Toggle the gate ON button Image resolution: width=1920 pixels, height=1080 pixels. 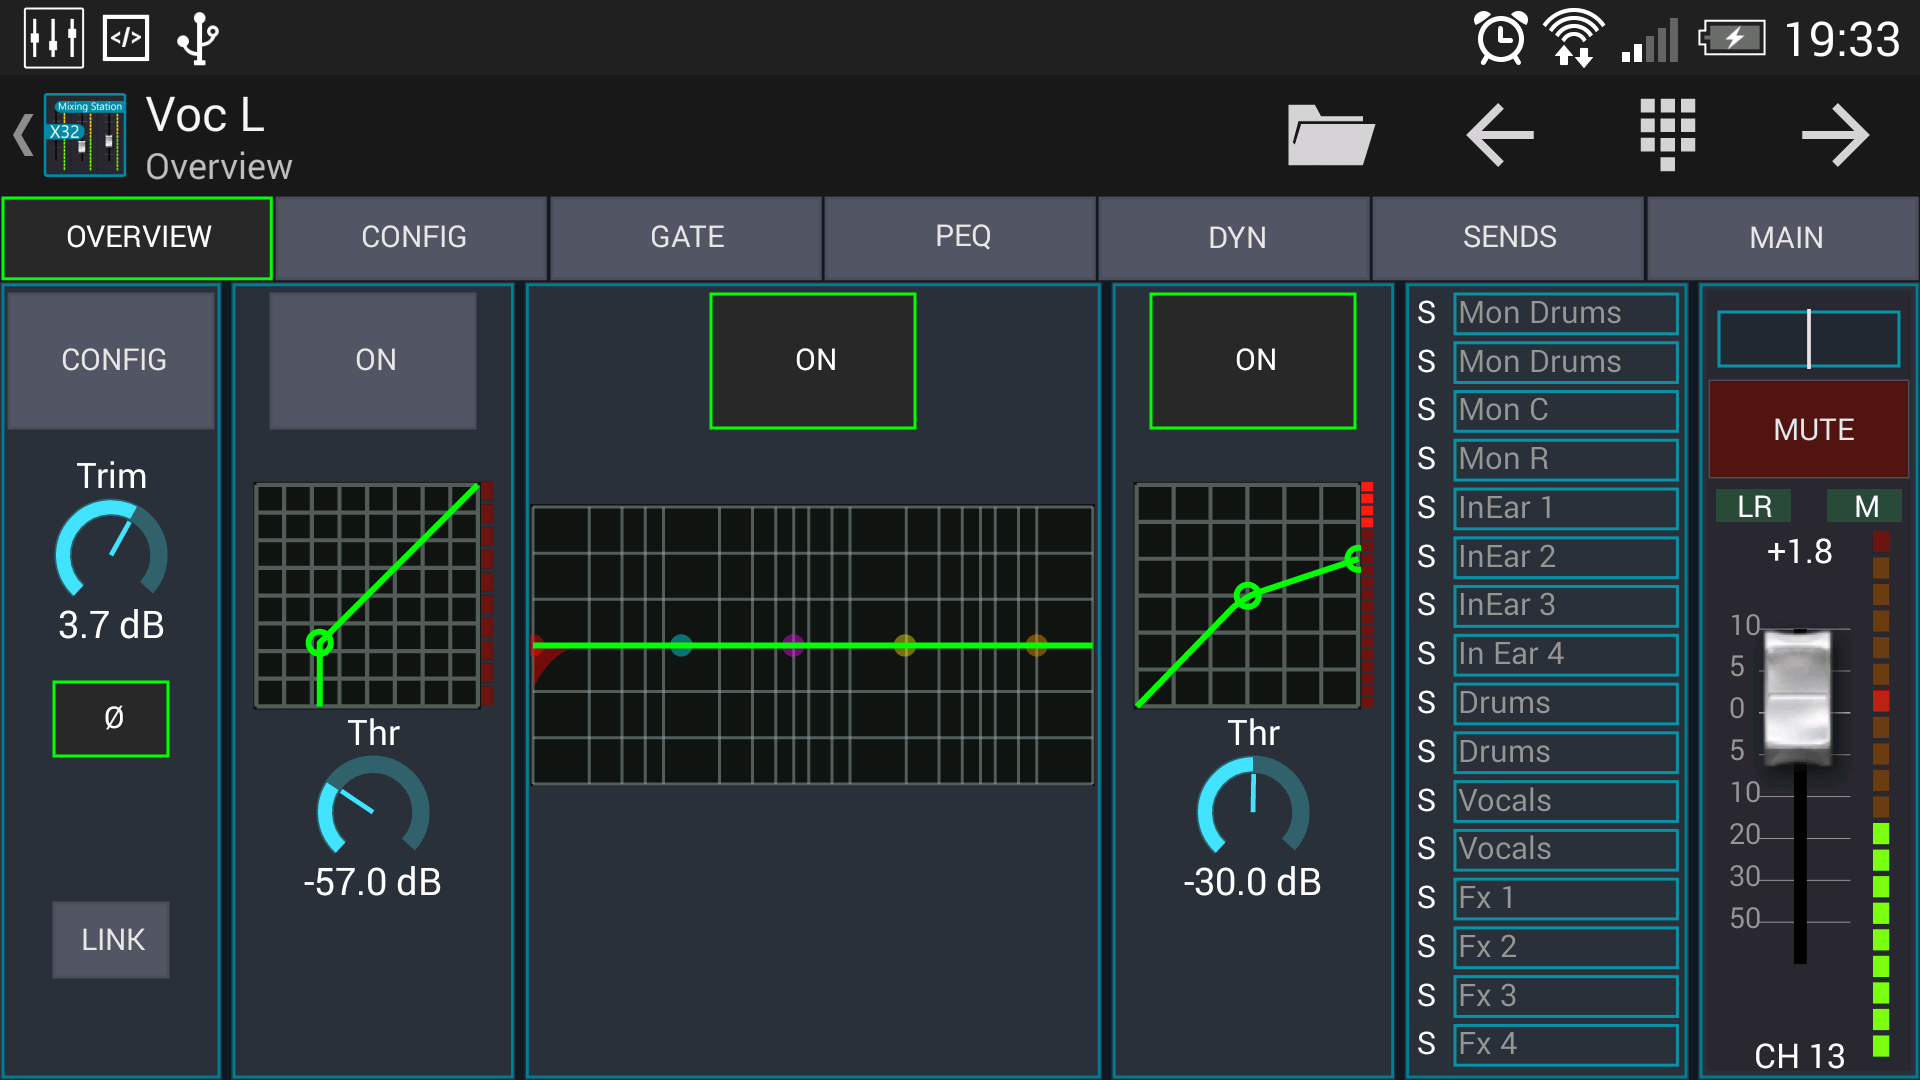coord(373,360)
